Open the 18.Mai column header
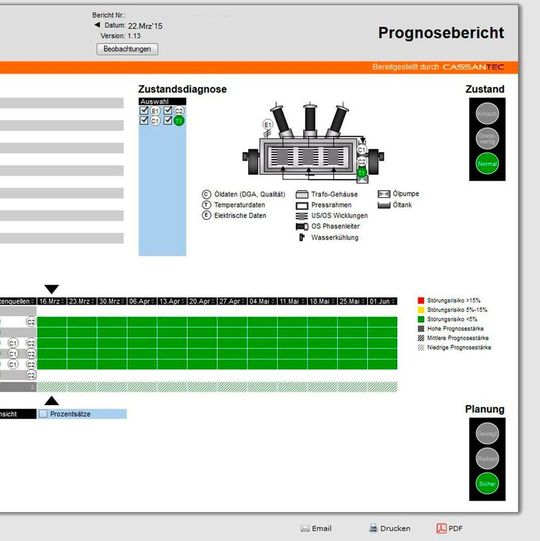 [x=322, y=301]
